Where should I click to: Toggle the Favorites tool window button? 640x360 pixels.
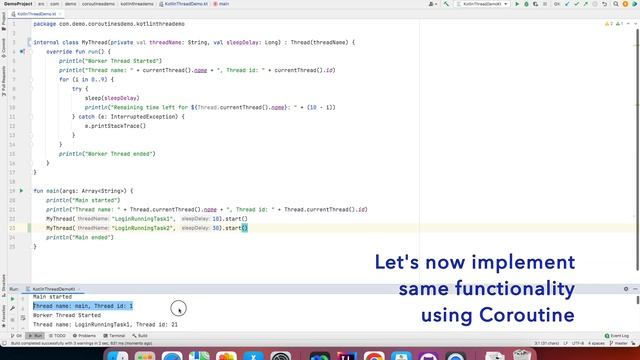(x=4, y=316)
